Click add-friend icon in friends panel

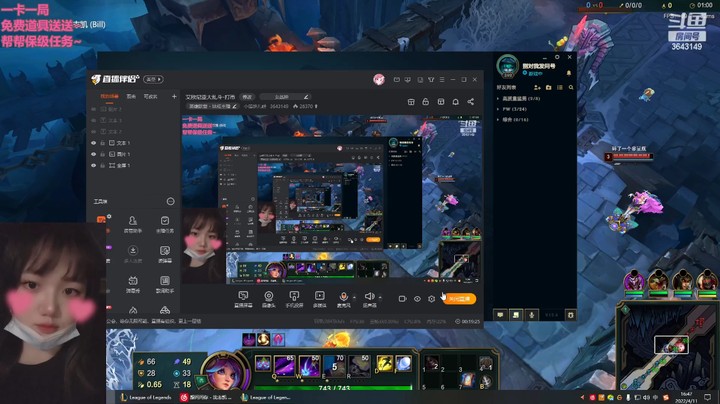pyautogui.click(x=537, y=87)
